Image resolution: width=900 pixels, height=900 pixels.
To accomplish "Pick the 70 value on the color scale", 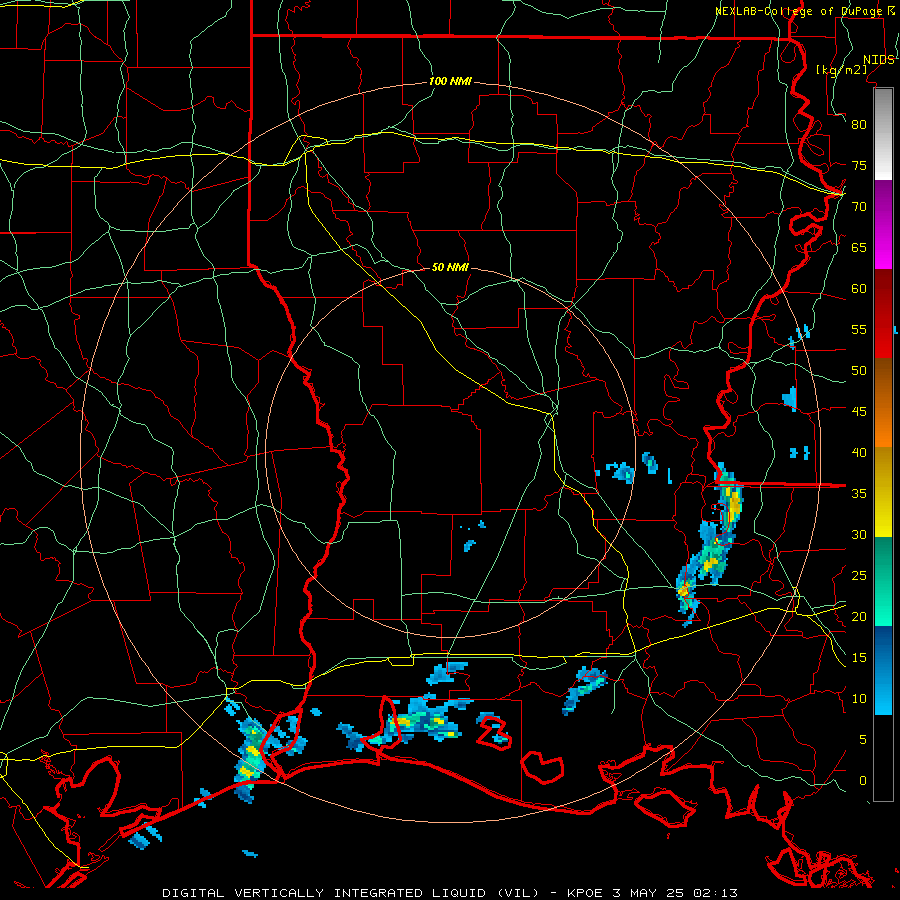I will [859, 207].
